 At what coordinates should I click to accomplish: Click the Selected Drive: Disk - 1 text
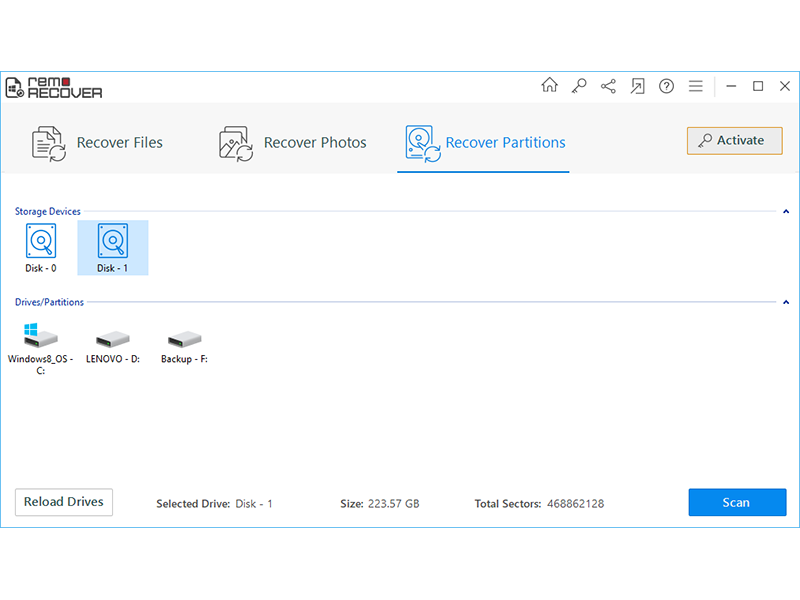click(x=214, y=504)
